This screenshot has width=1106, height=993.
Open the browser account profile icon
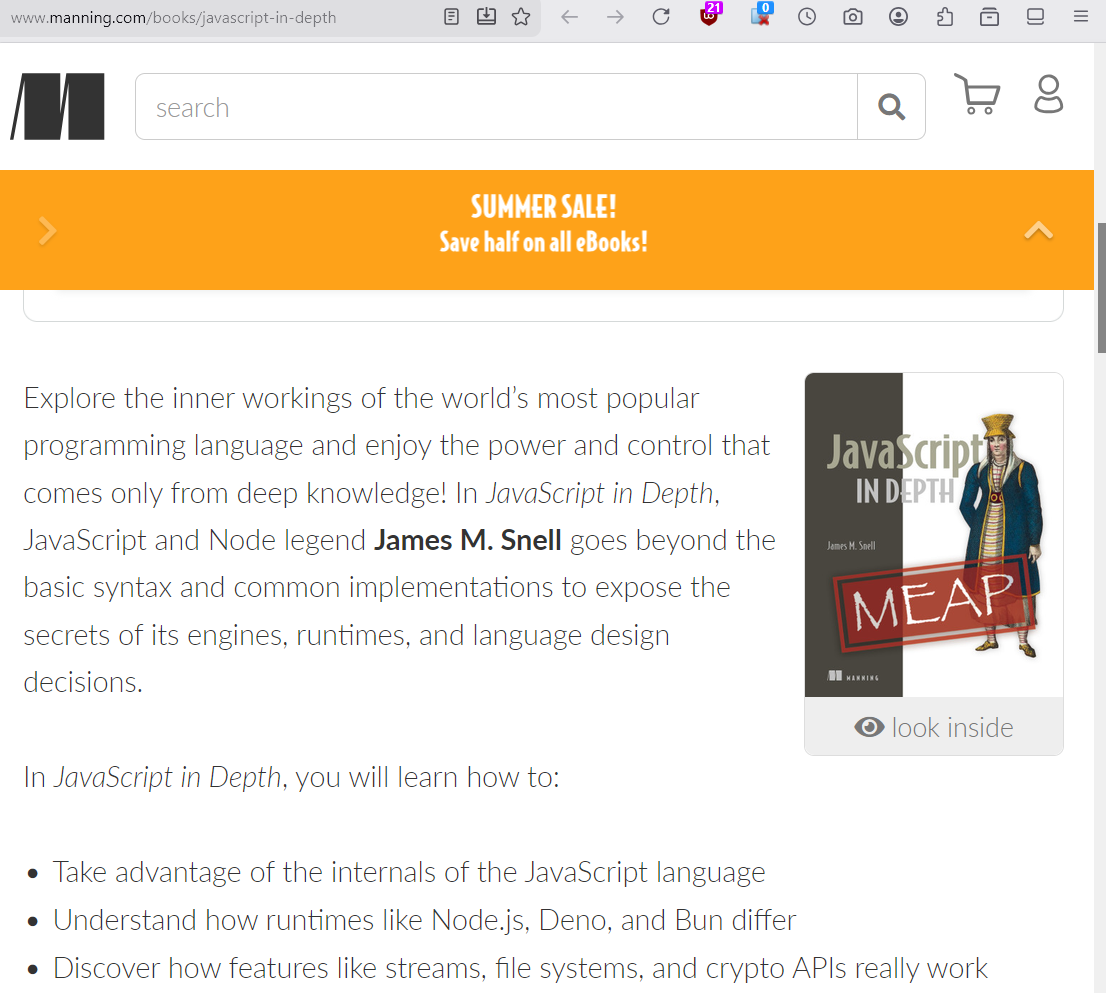click(x=898, y=16)
